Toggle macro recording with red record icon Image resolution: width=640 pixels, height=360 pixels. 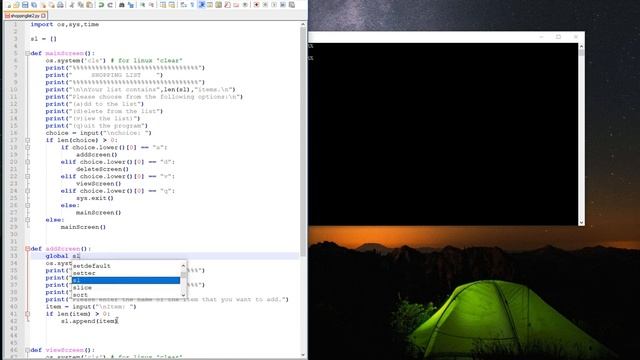[256, 5]
